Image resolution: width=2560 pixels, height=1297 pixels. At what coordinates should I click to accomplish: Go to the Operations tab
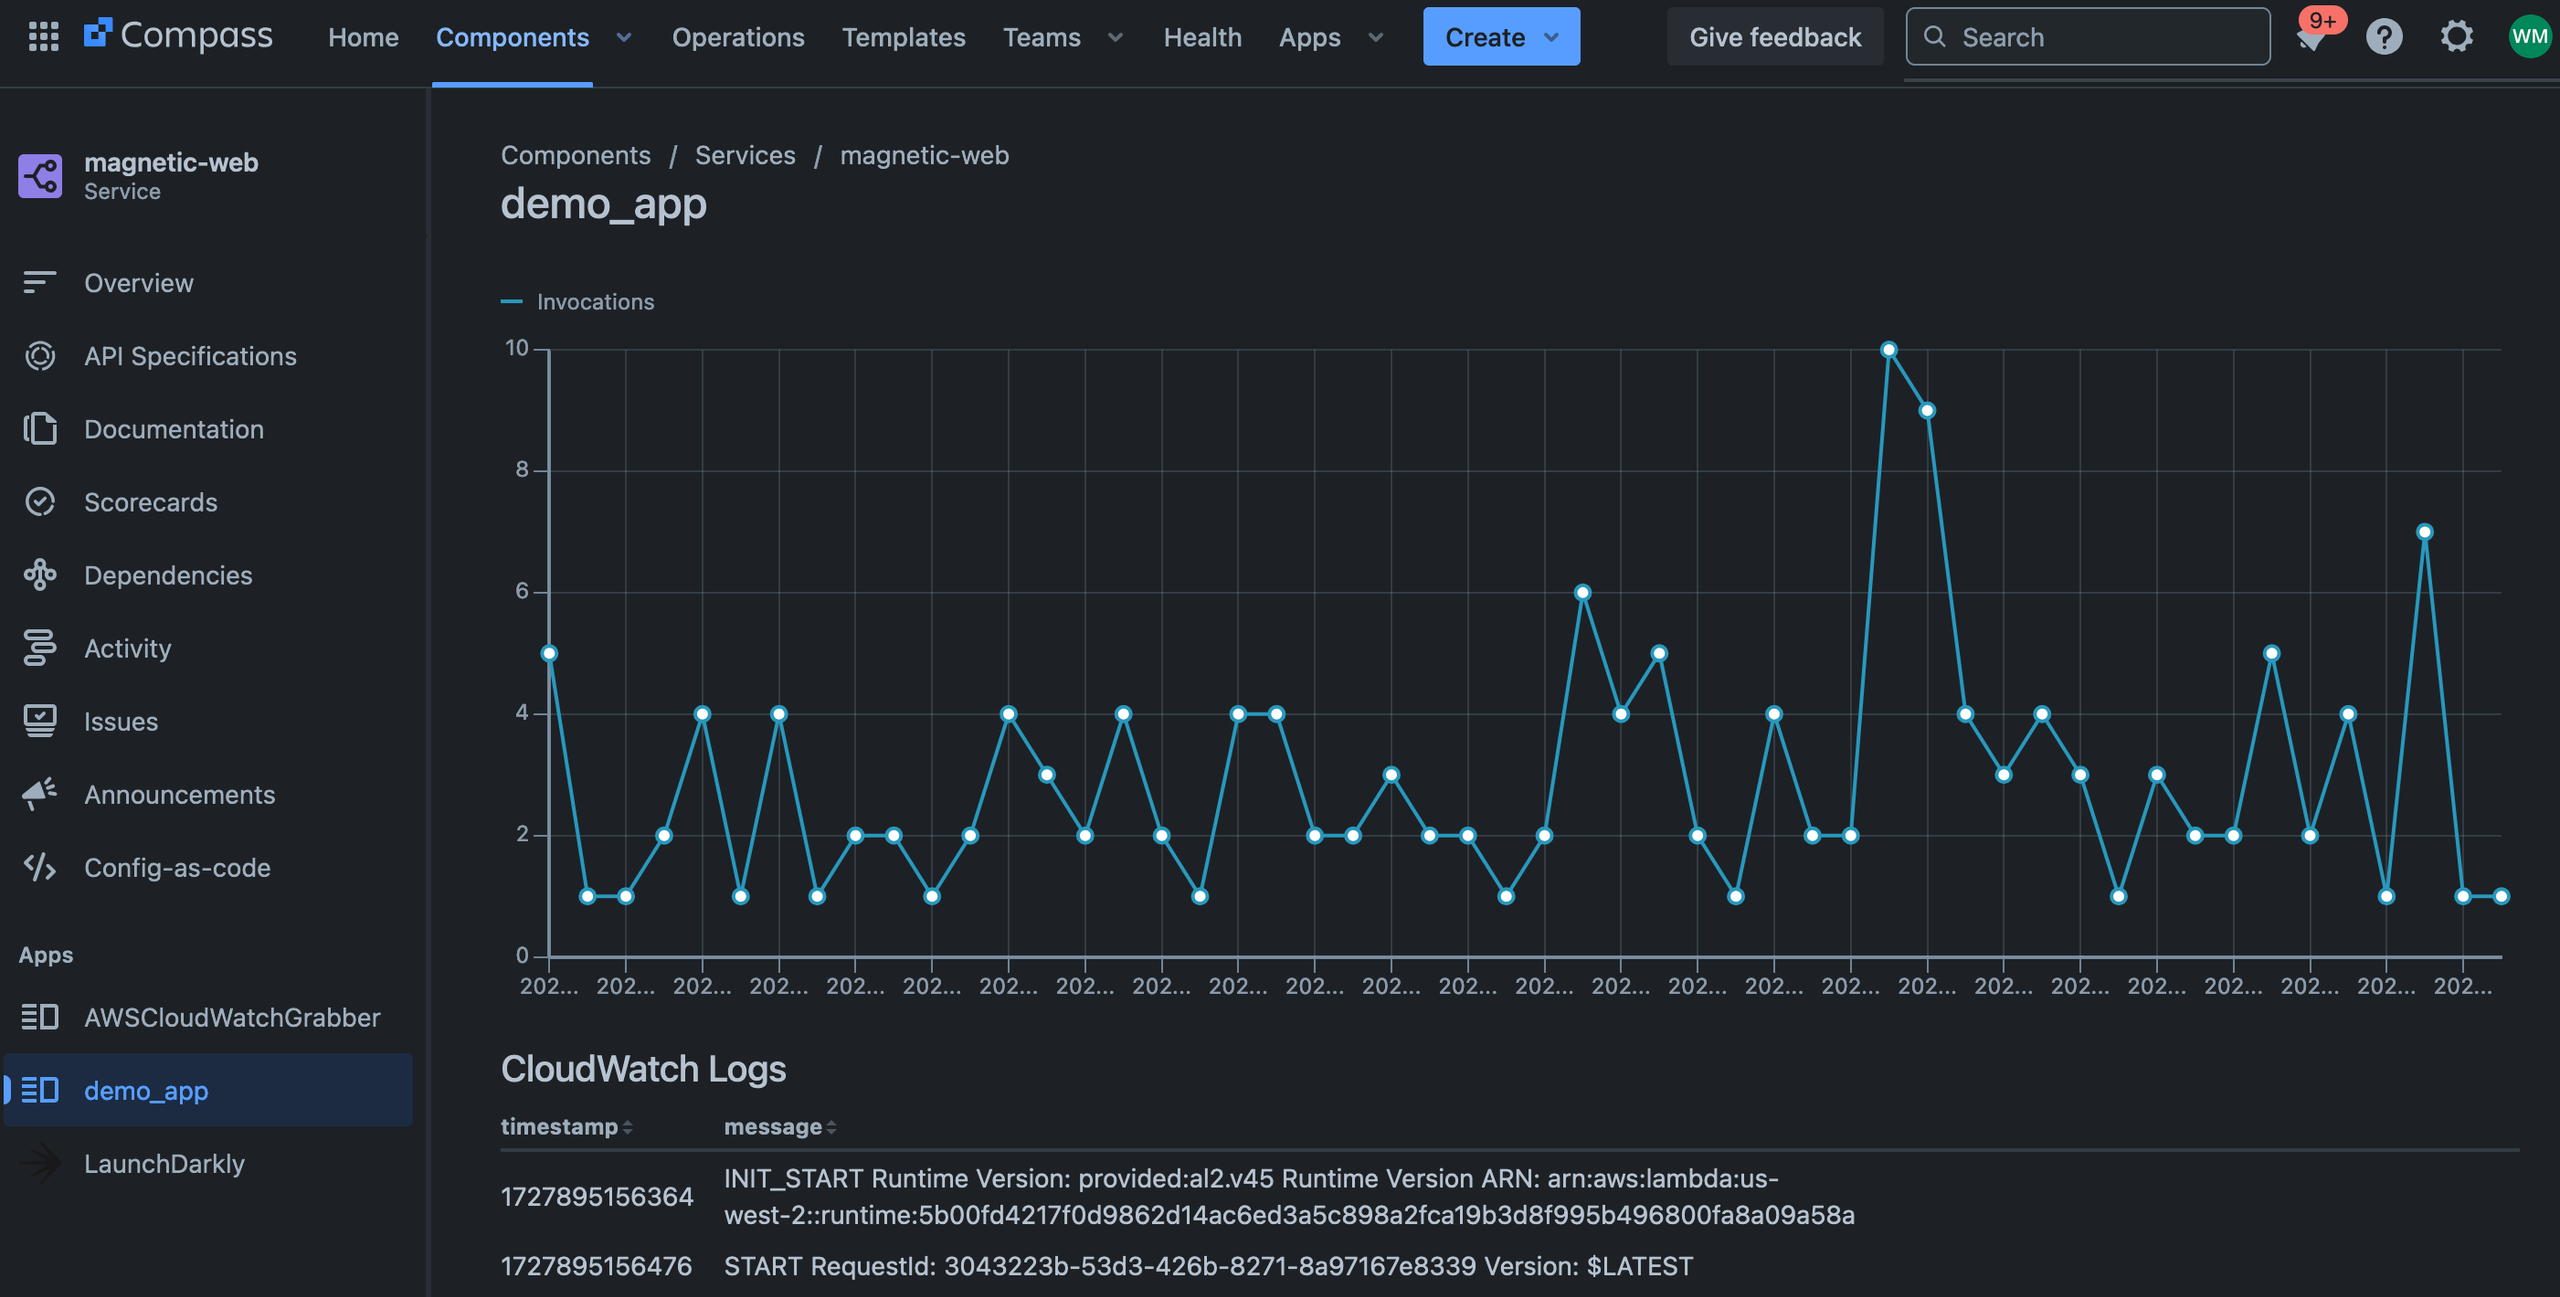click(x=738, y=38)
